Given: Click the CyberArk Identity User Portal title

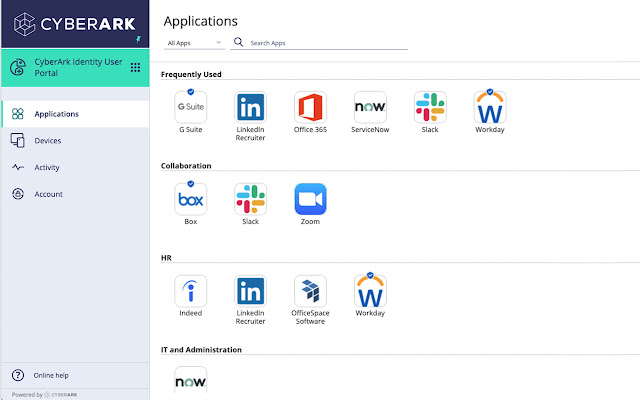Looking at the screenshot, I should [x=78, y=67].
